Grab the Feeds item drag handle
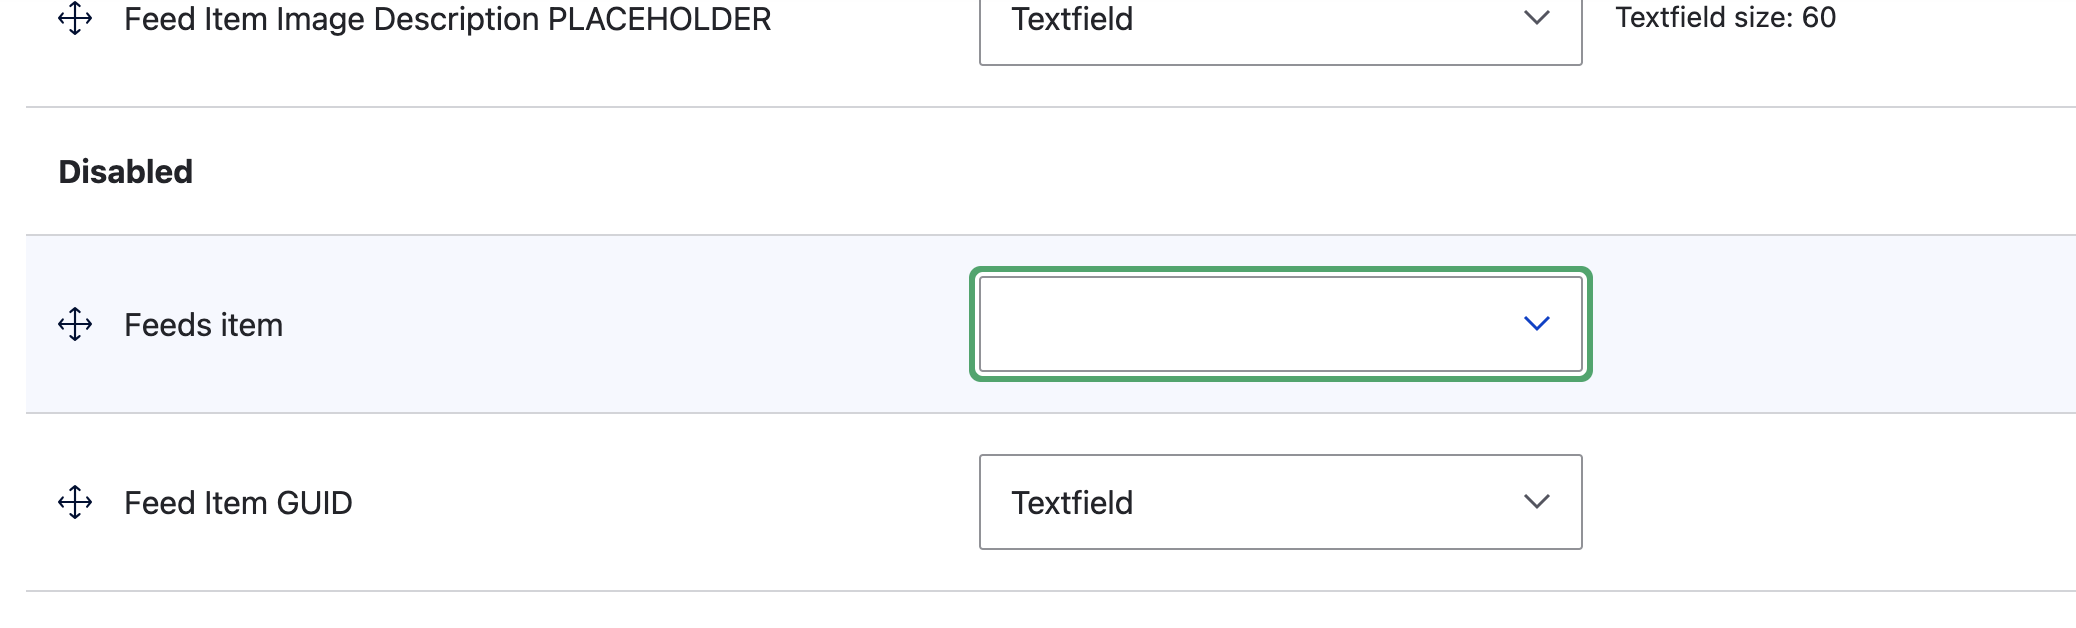The height and width of the screenshot is (628, 2076). (75, 324)
